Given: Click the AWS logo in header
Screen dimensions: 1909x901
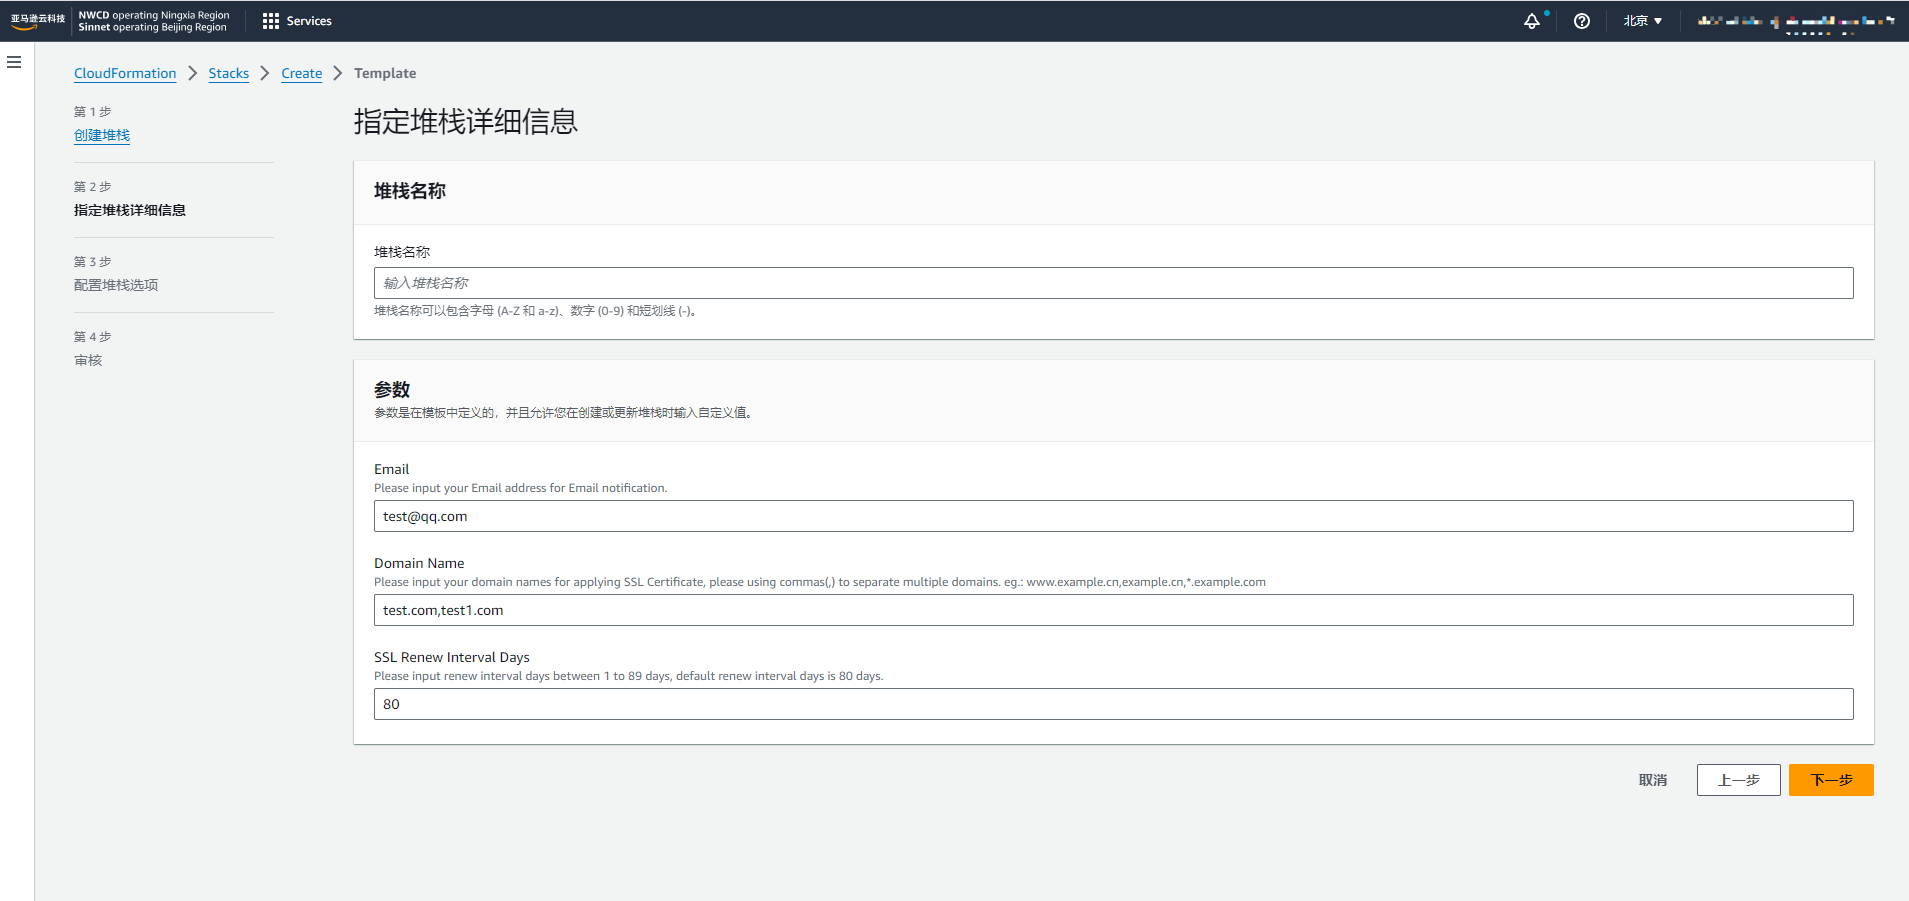Looking at the screenshot, I should [37, 21].
